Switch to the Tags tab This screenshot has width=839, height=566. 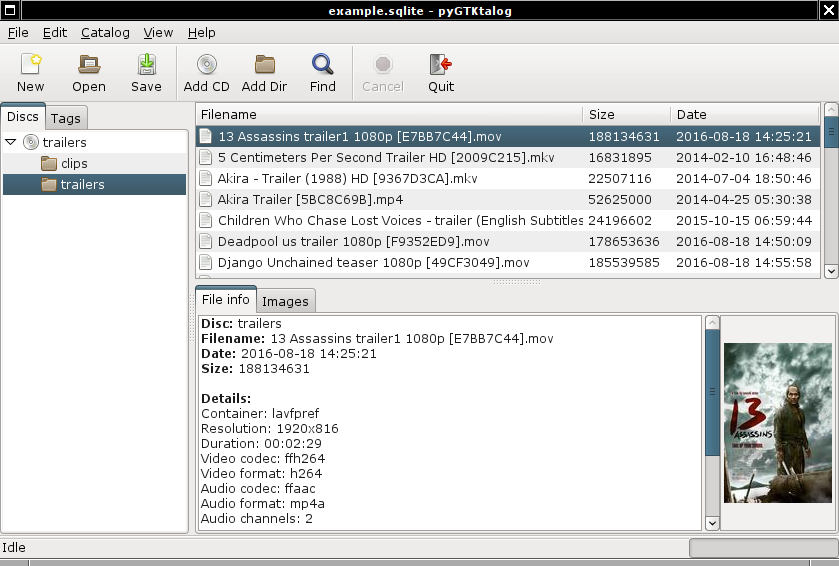pos(66,118)
